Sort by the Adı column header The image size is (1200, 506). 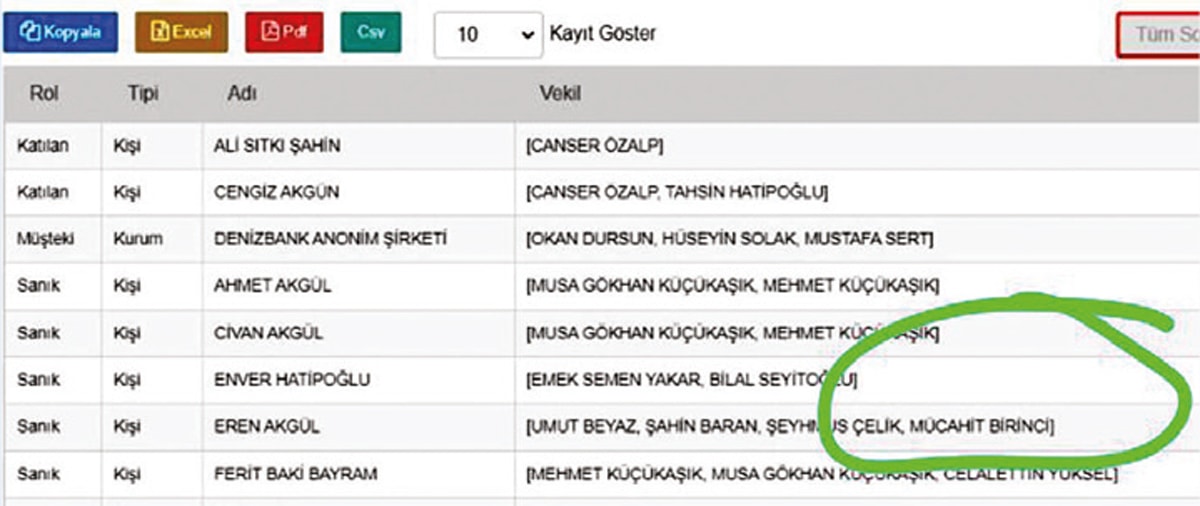[241, 94]
